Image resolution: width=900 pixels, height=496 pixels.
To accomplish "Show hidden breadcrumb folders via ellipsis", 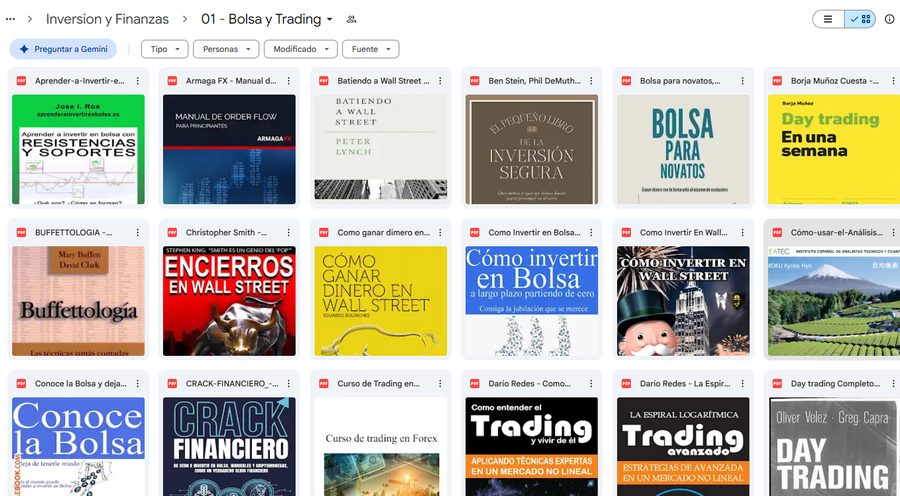I will click(10, 19).
